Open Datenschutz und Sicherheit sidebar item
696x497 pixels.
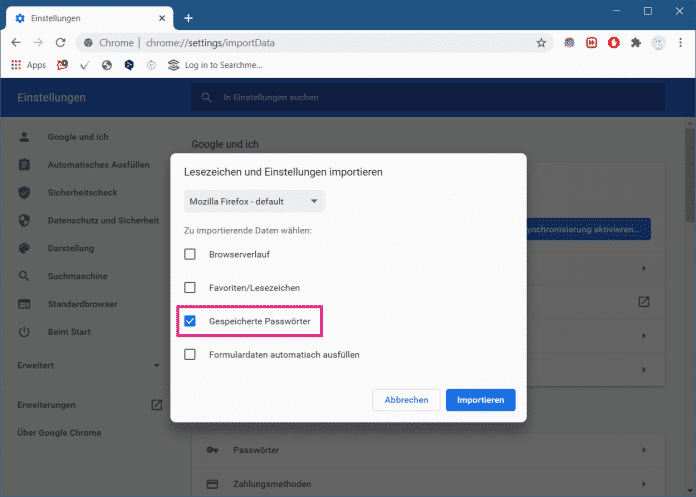102,220
